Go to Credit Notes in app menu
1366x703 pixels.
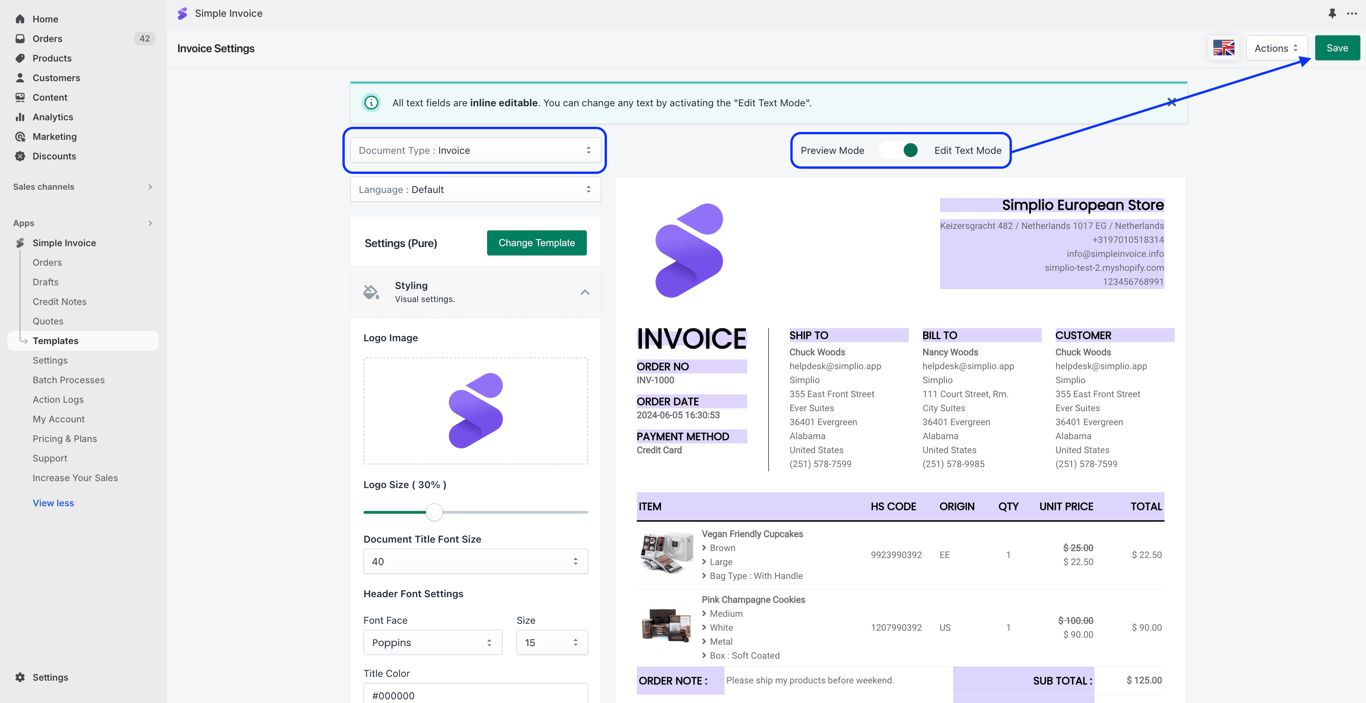[x=59, y=301]
